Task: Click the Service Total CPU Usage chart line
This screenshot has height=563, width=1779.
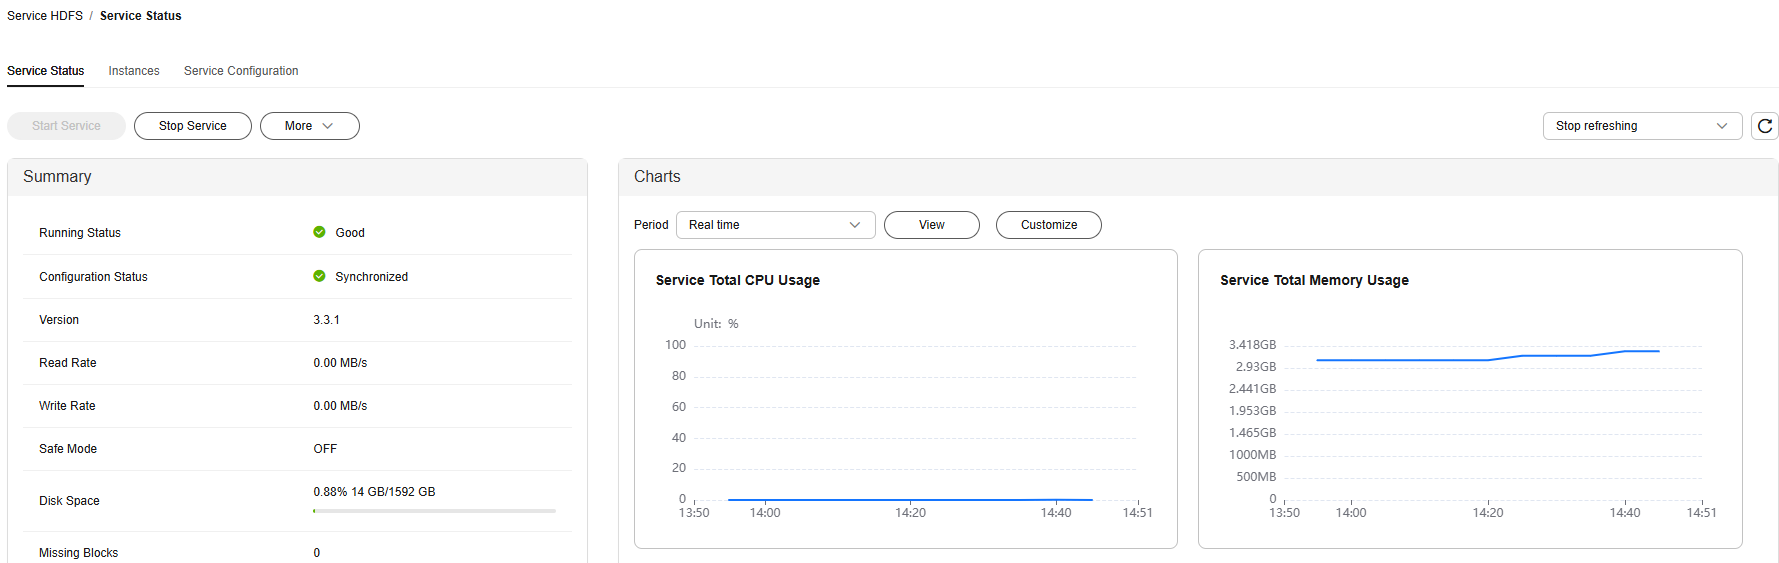Action: point(910,499)
